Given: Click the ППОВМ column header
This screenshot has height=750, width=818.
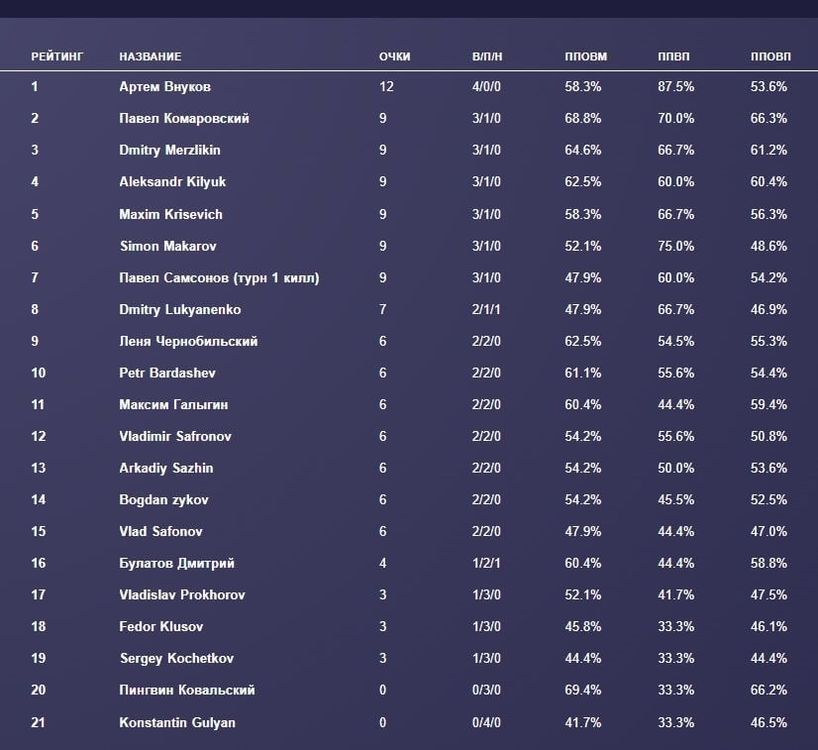Looking at the screenshot, I should point(585,57).
